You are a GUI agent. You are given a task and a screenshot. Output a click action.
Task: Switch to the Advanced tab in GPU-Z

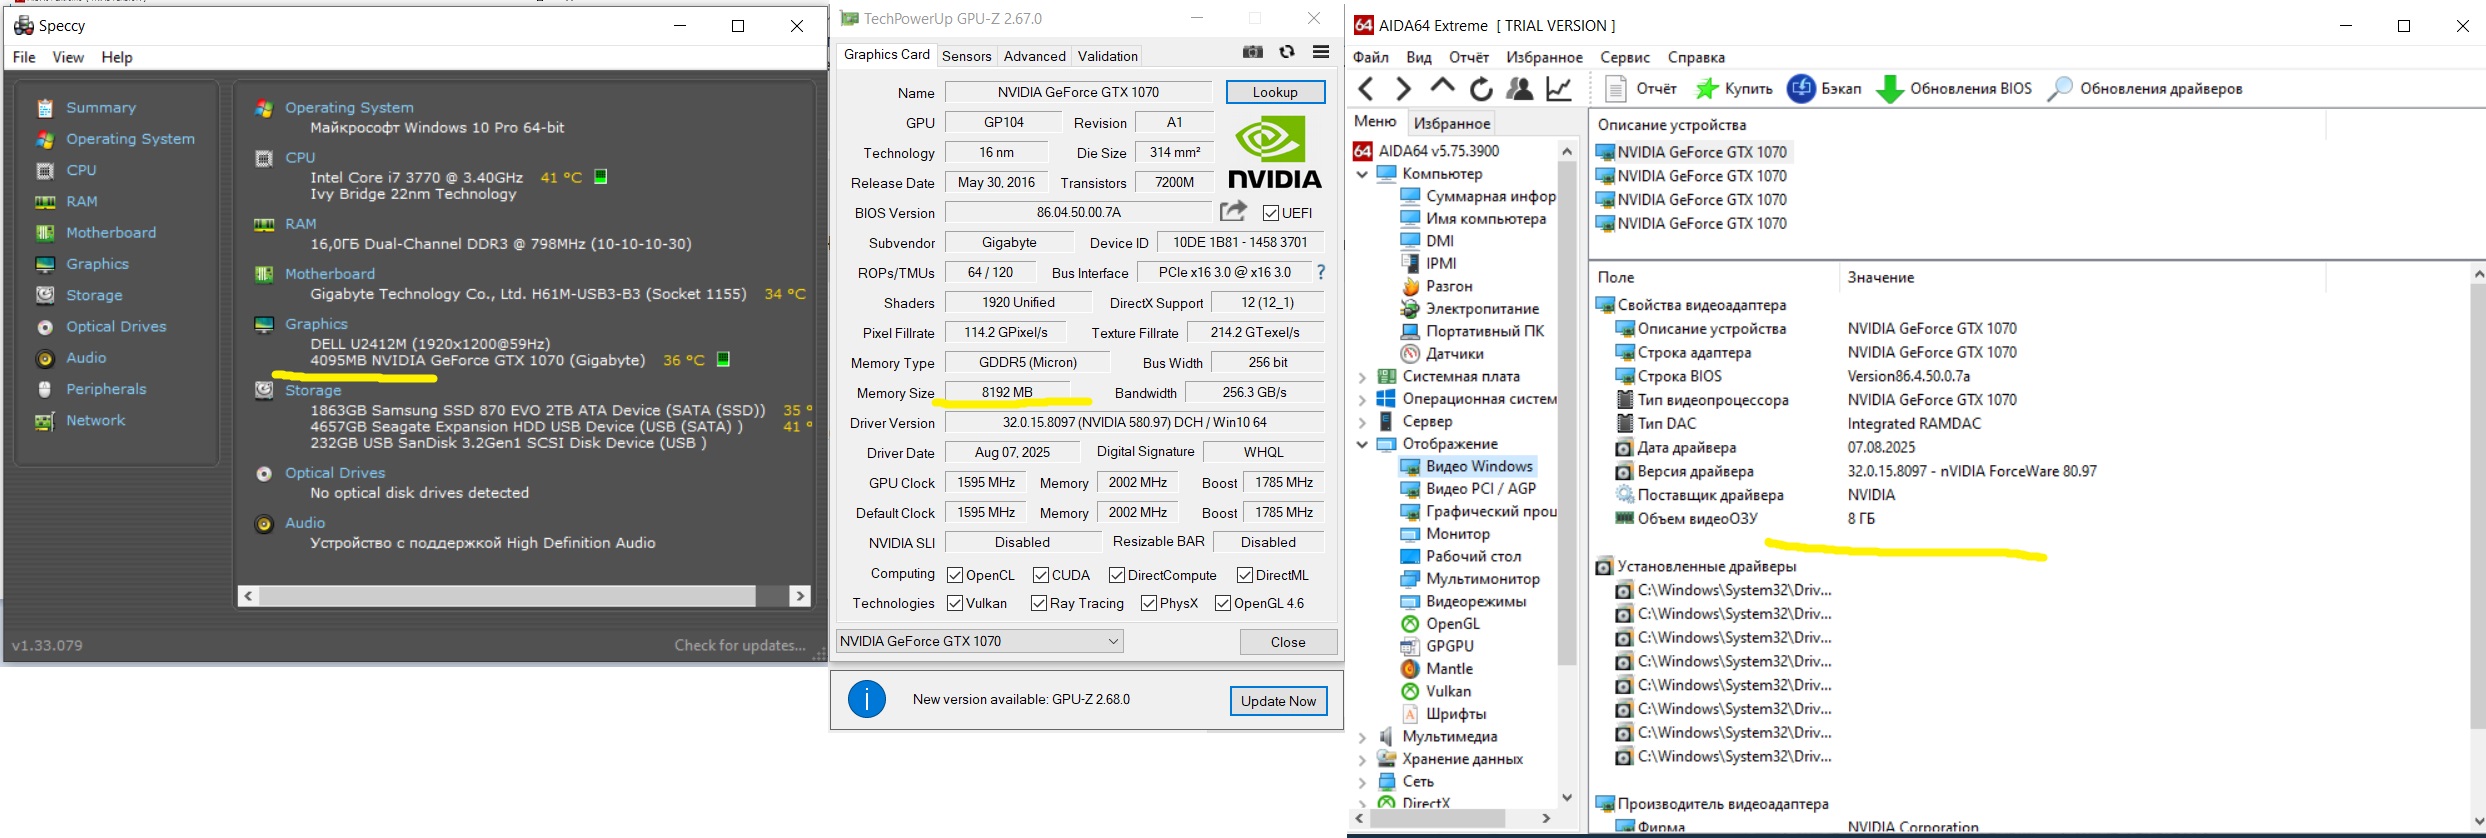pos(1034,56)
